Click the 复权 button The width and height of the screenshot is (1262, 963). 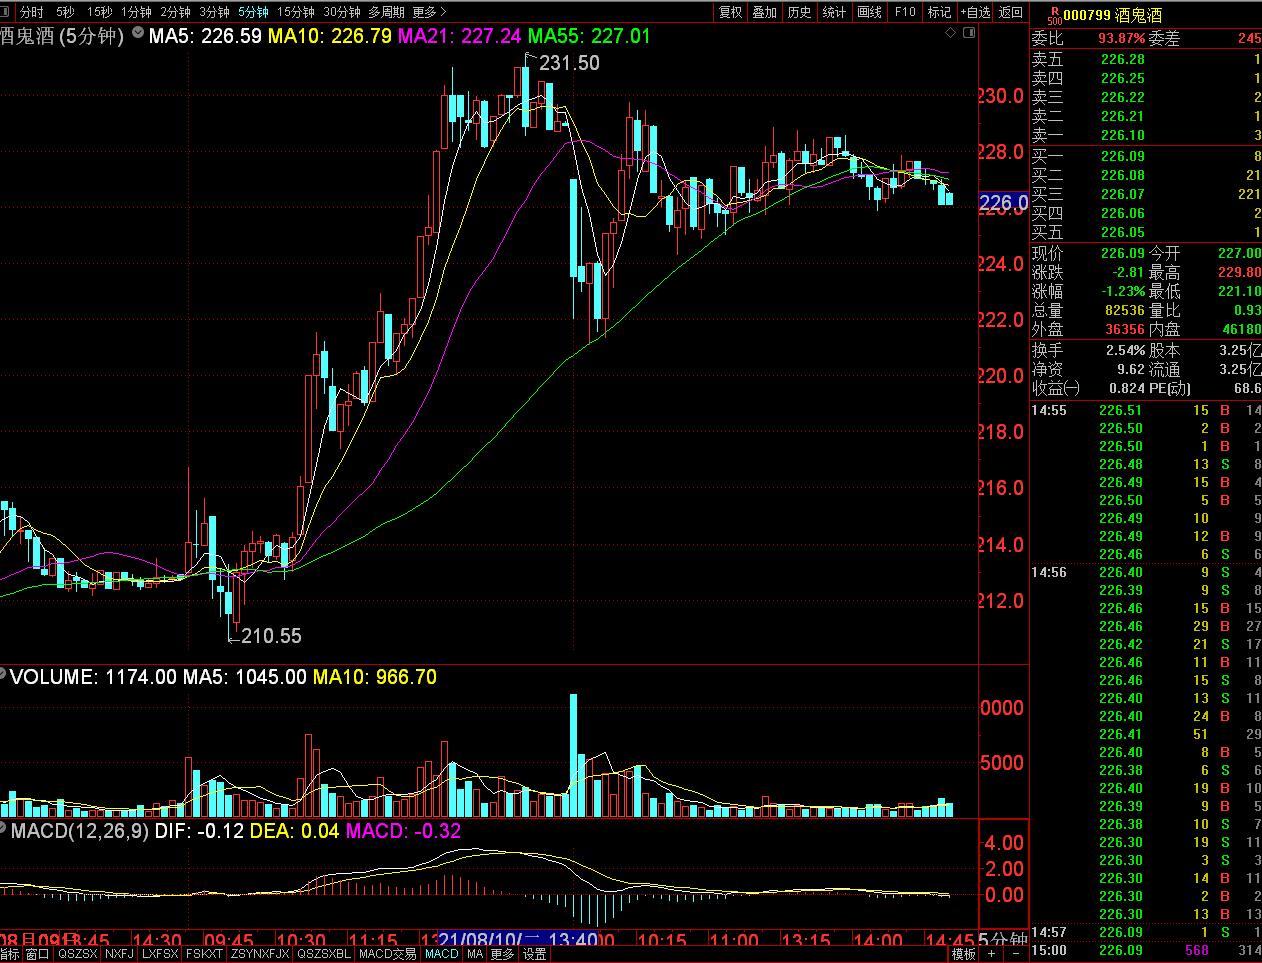731,12
